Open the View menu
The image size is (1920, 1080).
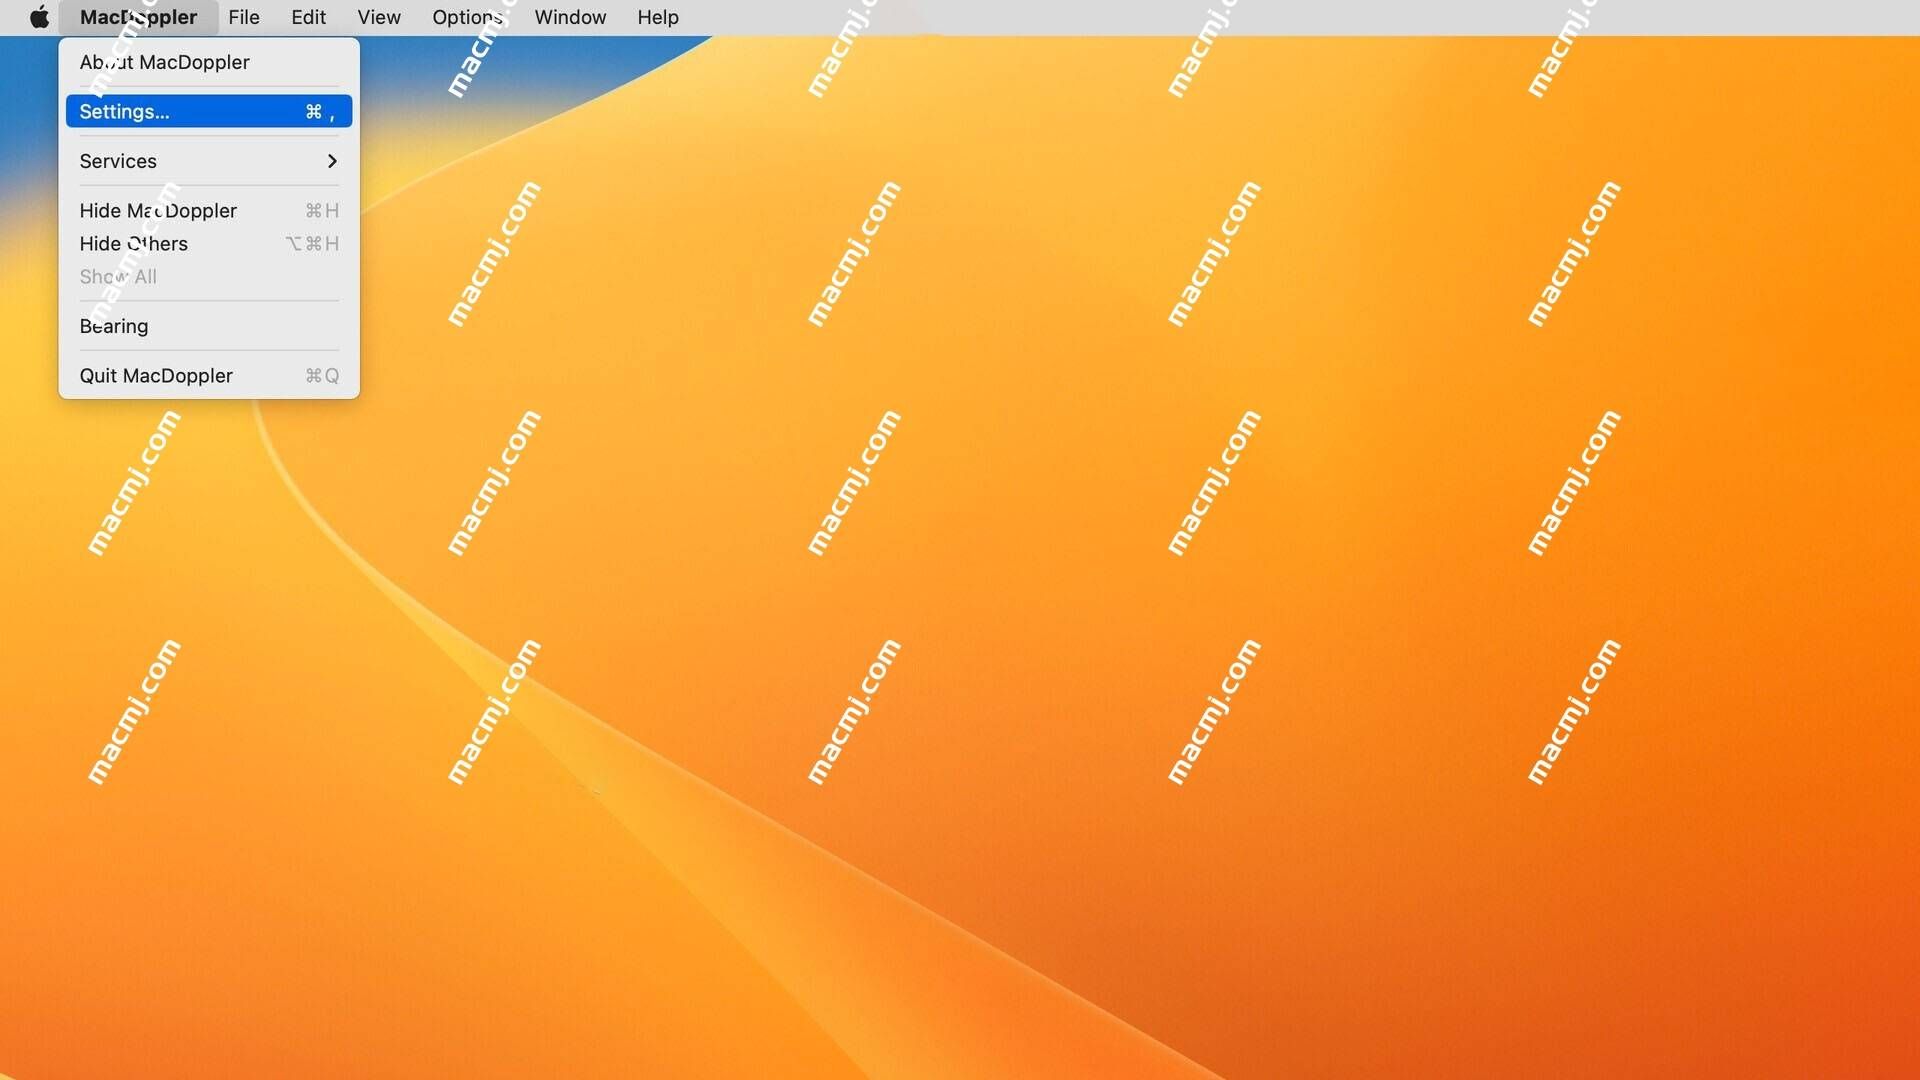pos(379,17)
